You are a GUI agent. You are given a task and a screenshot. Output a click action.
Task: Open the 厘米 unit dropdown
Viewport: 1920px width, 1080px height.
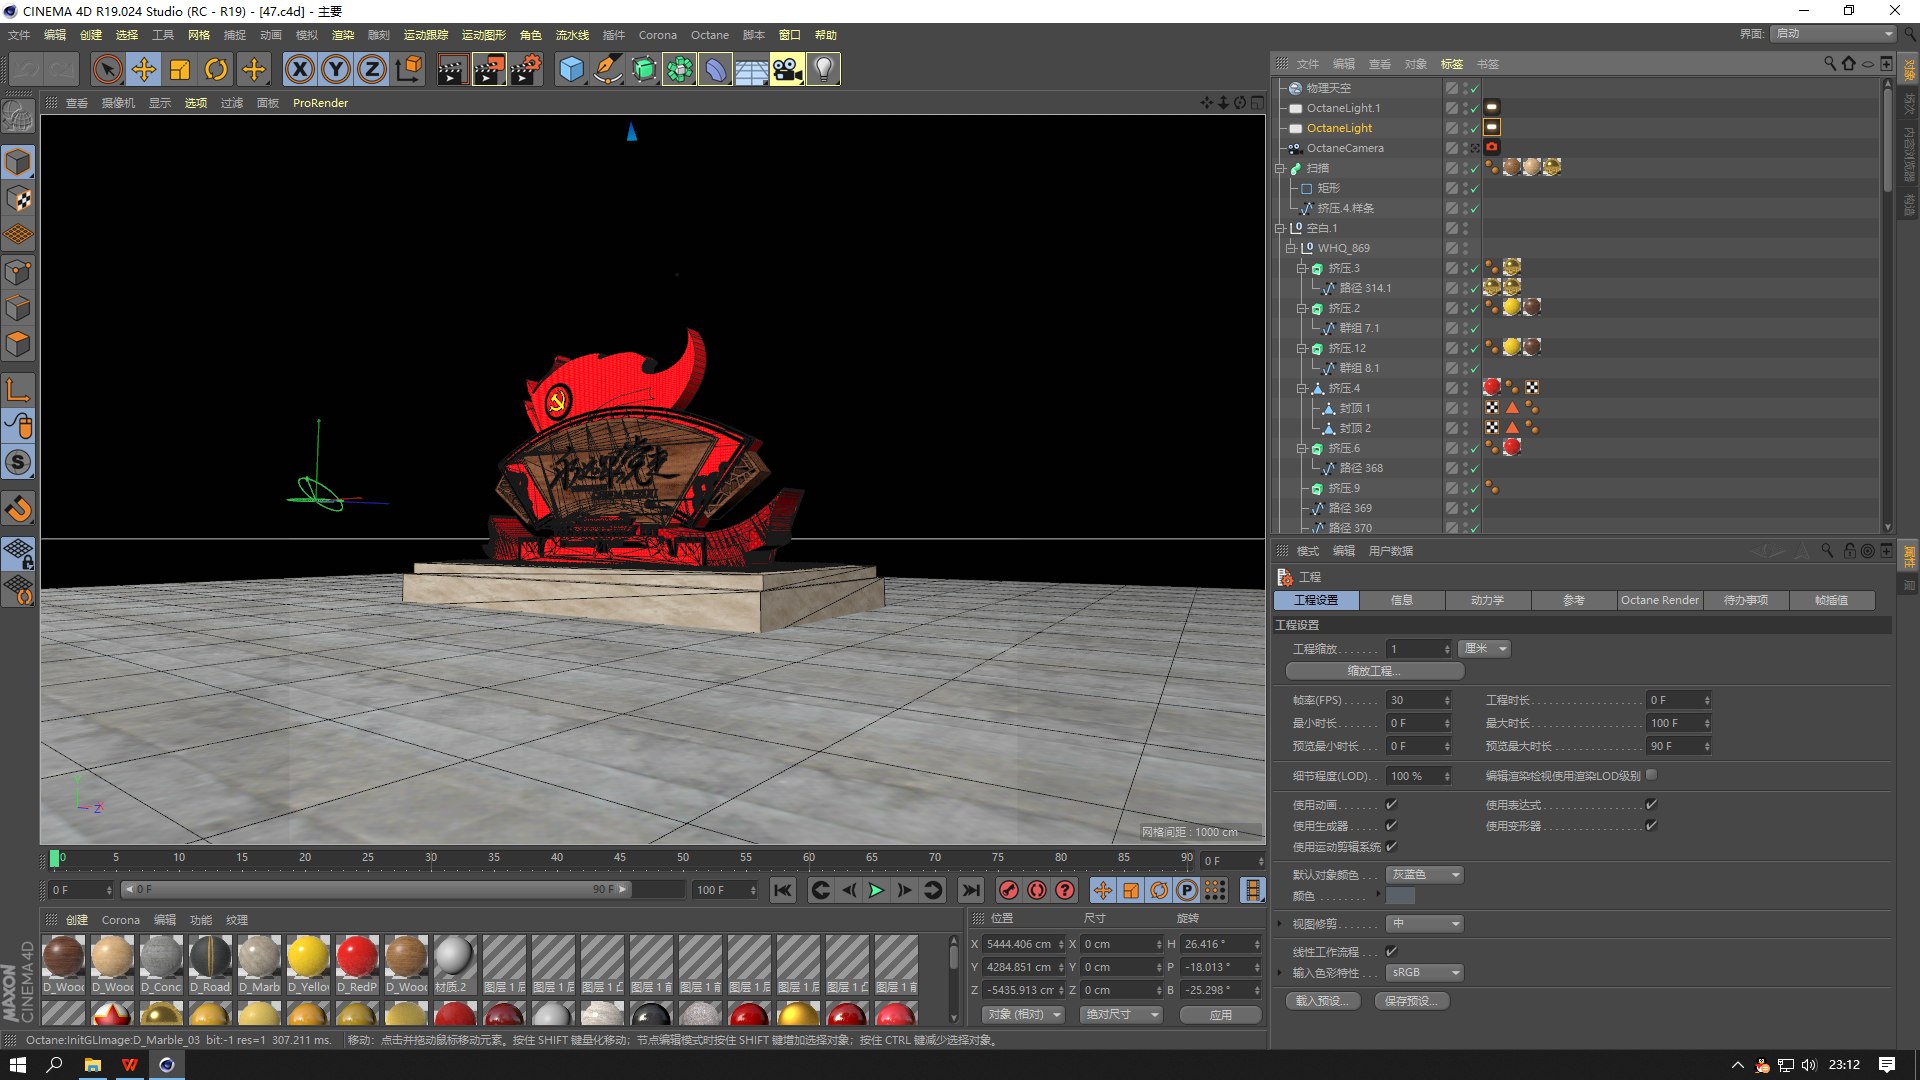click(1484, 649)
